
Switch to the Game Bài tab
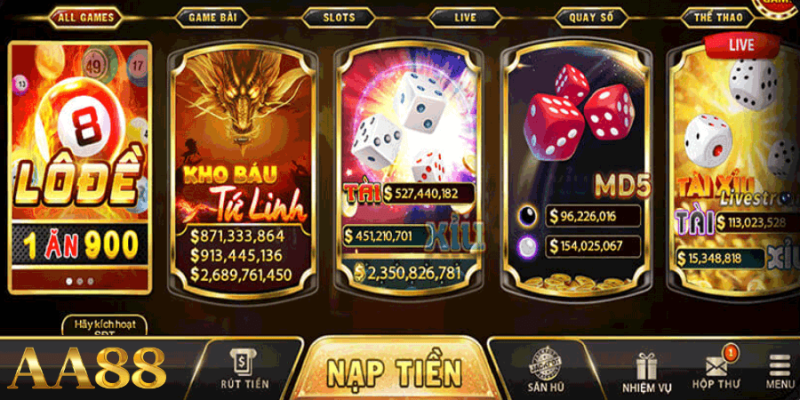(x=212, y=18)
